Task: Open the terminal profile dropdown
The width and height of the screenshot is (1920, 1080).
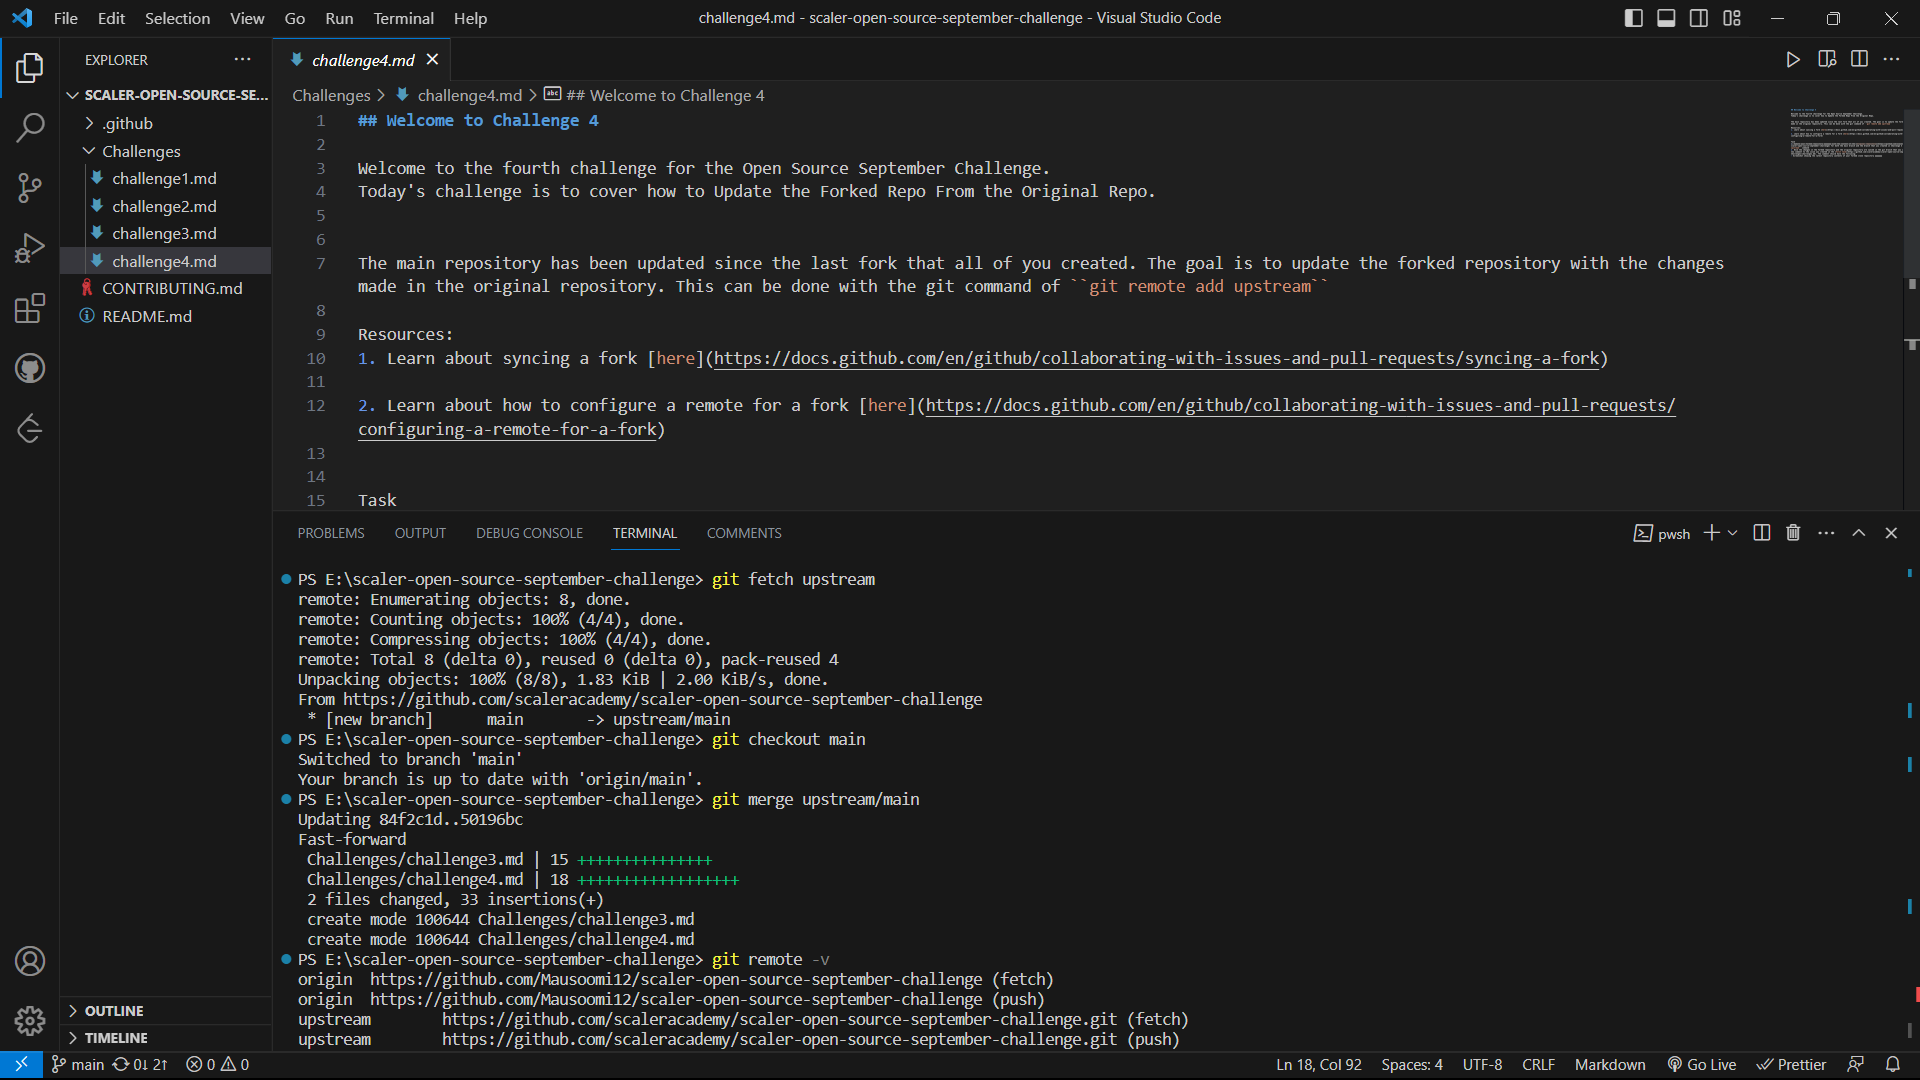Action: click(1731, 533)
